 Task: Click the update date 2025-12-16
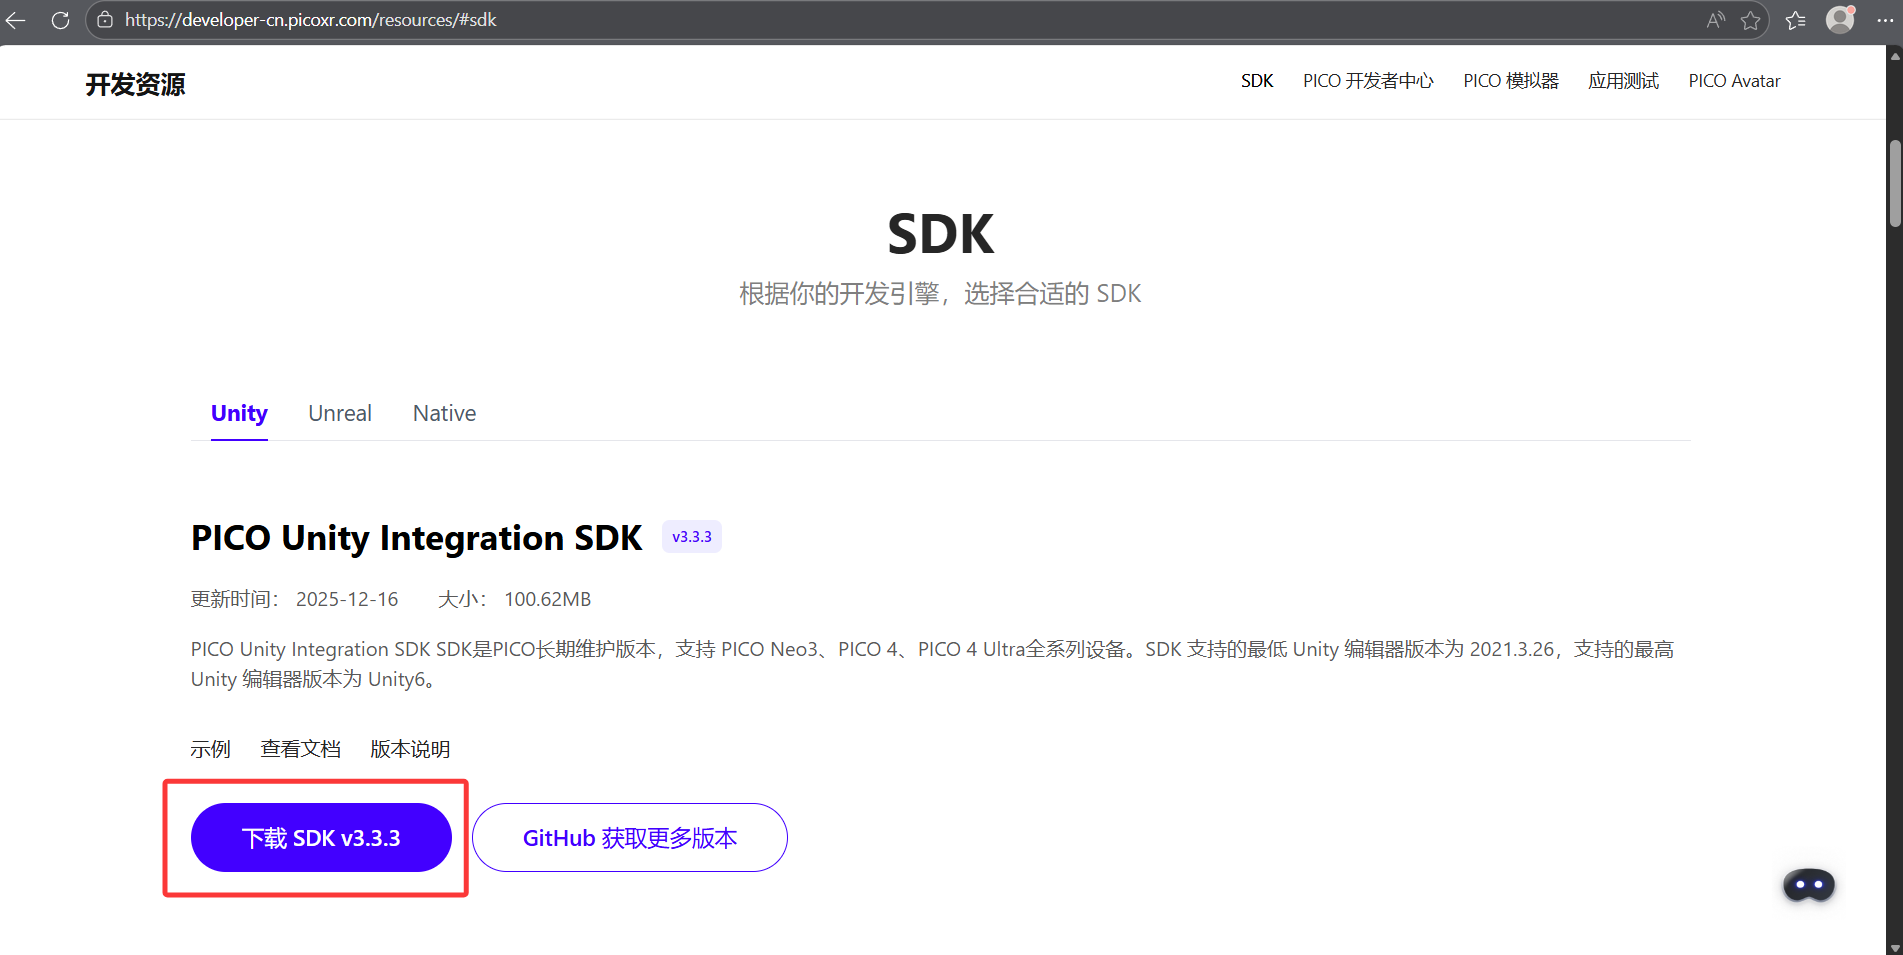tap(347, 599)
